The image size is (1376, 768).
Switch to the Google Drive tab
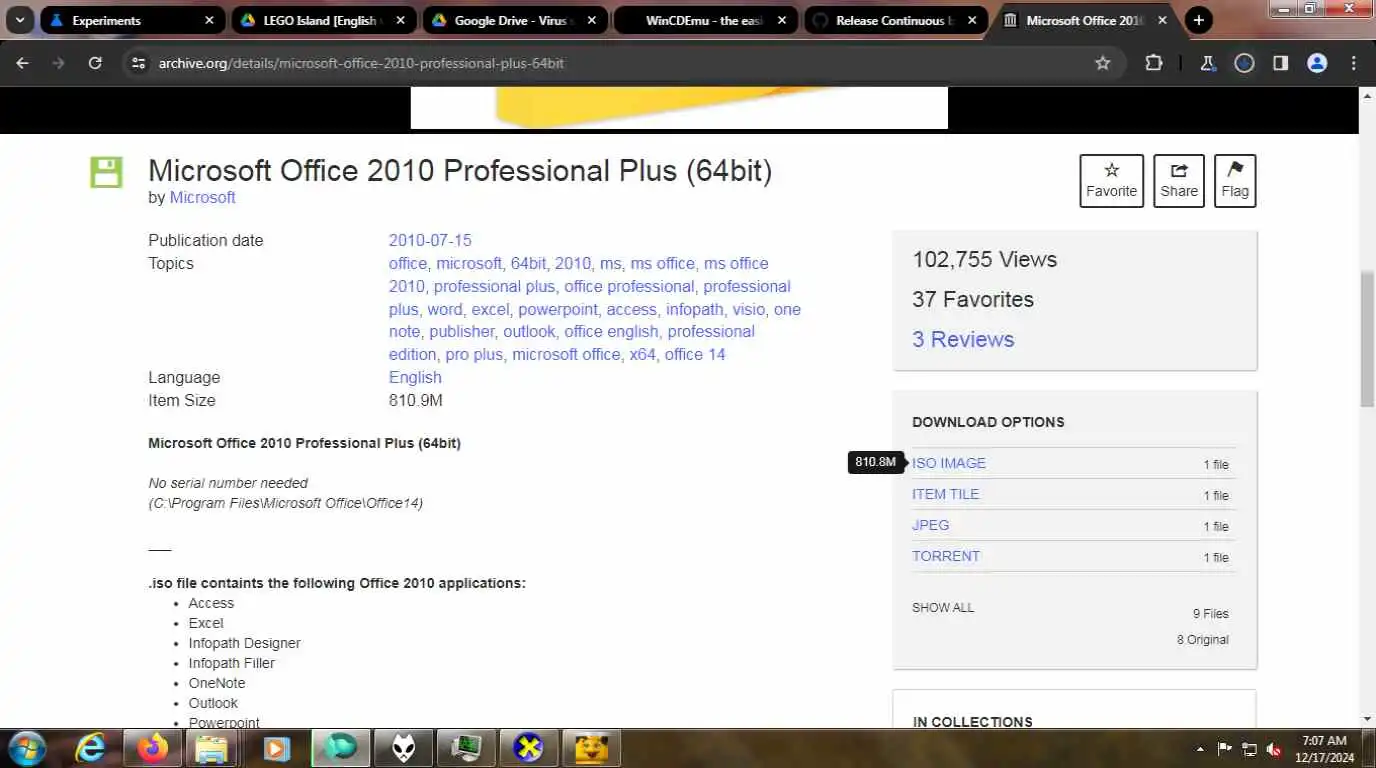(x=515, y=20)
